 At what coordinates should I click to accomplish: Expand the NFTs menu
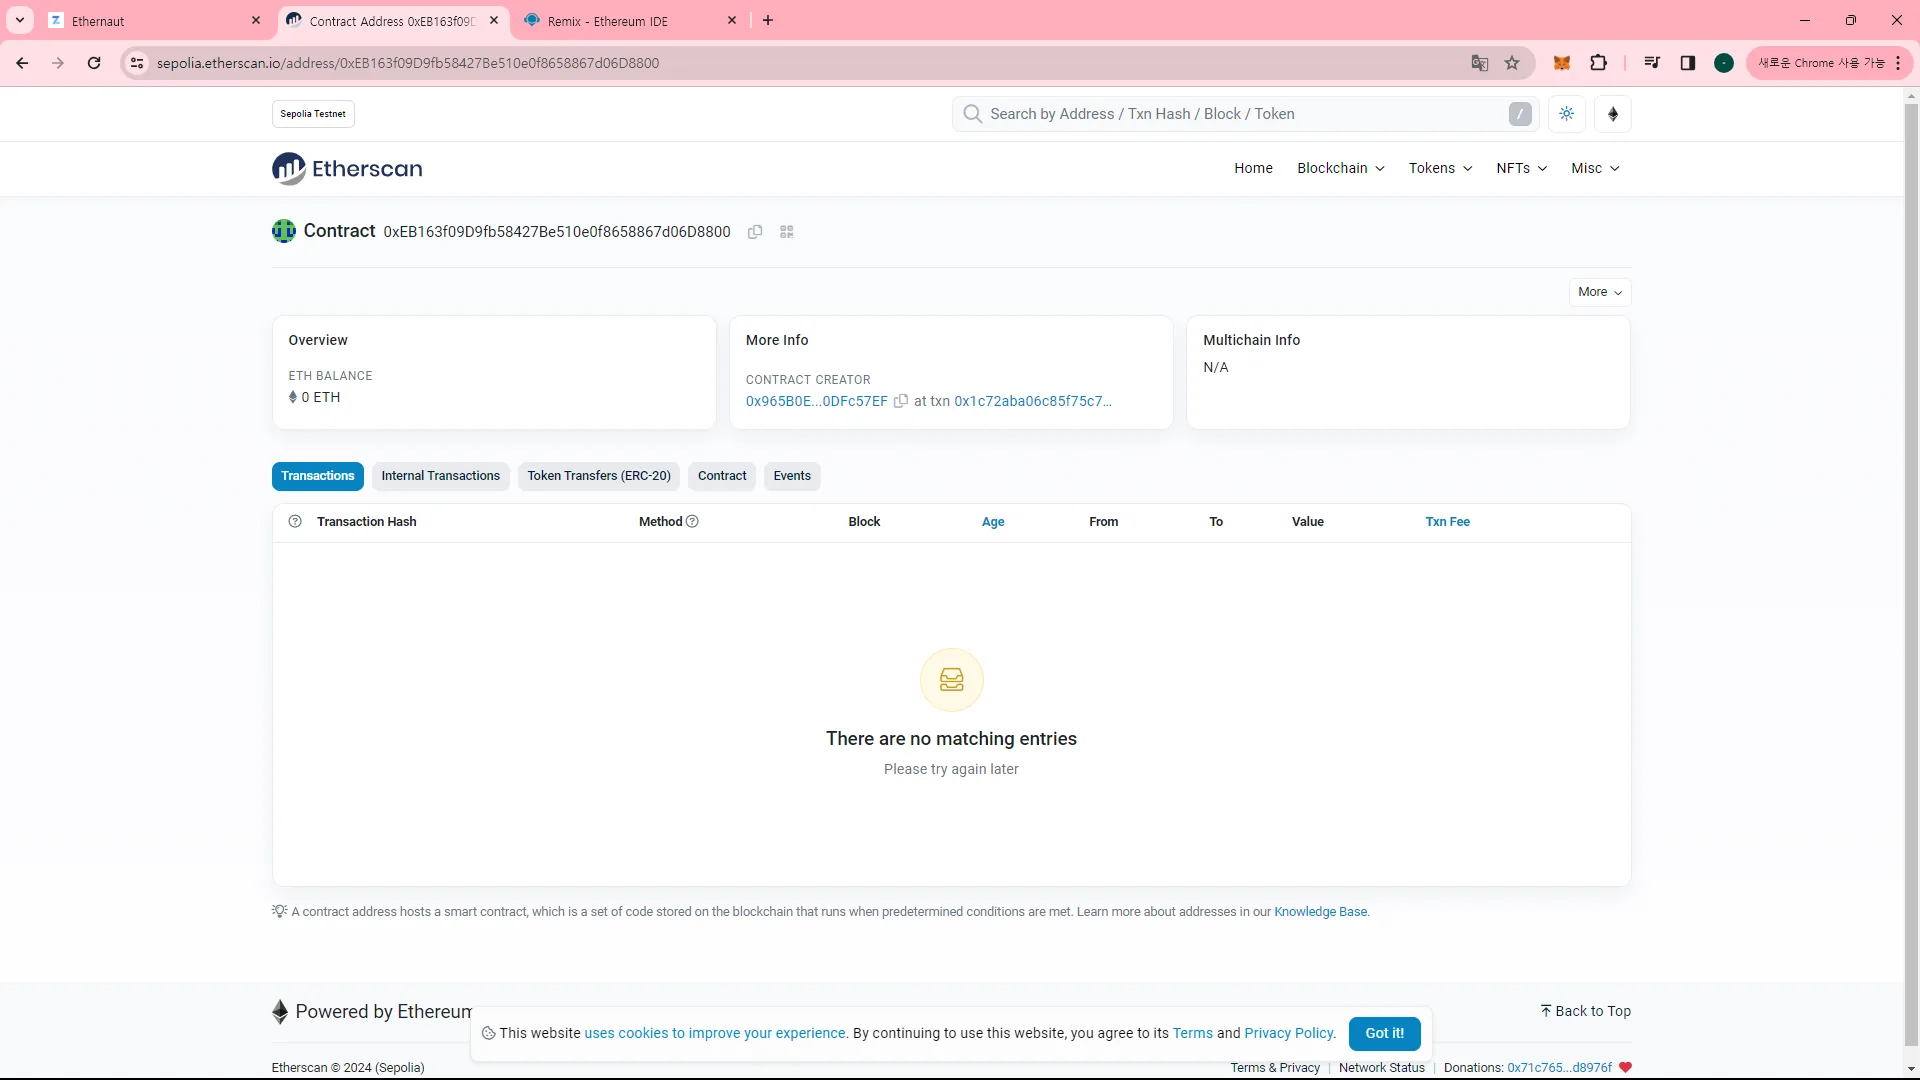point(1521,169)
